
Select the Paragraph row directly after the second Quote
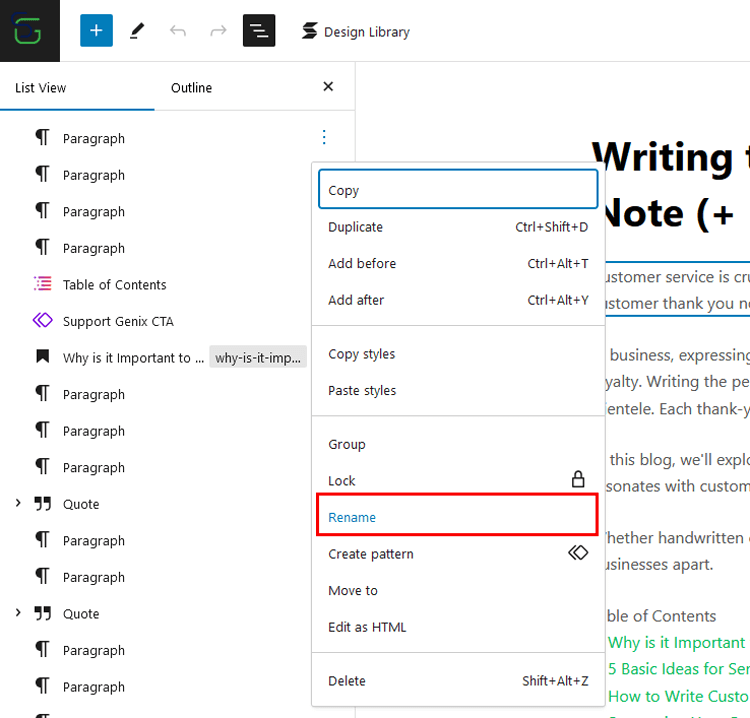[94, 651]
